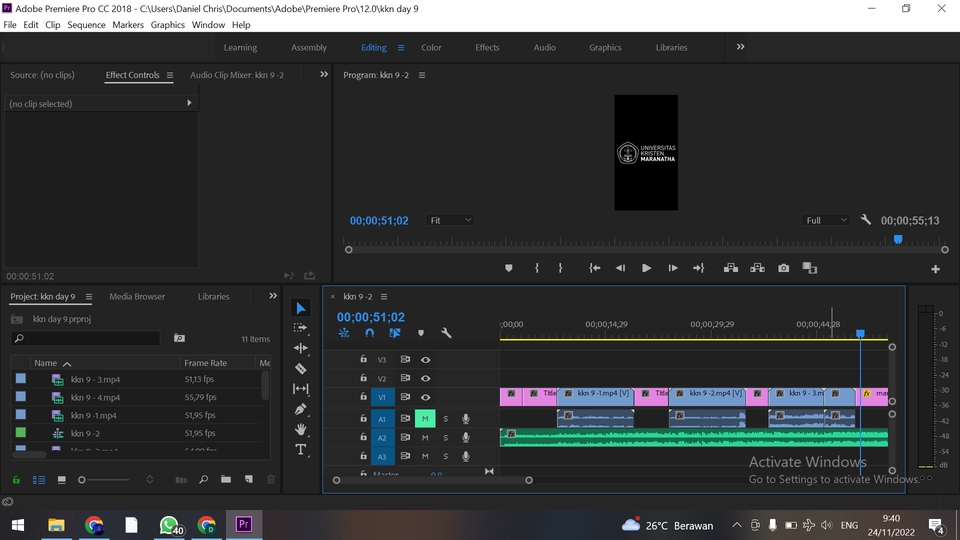Open Editing workspace menu icon
The image size is (960, 540).
[x=400, y=47]
